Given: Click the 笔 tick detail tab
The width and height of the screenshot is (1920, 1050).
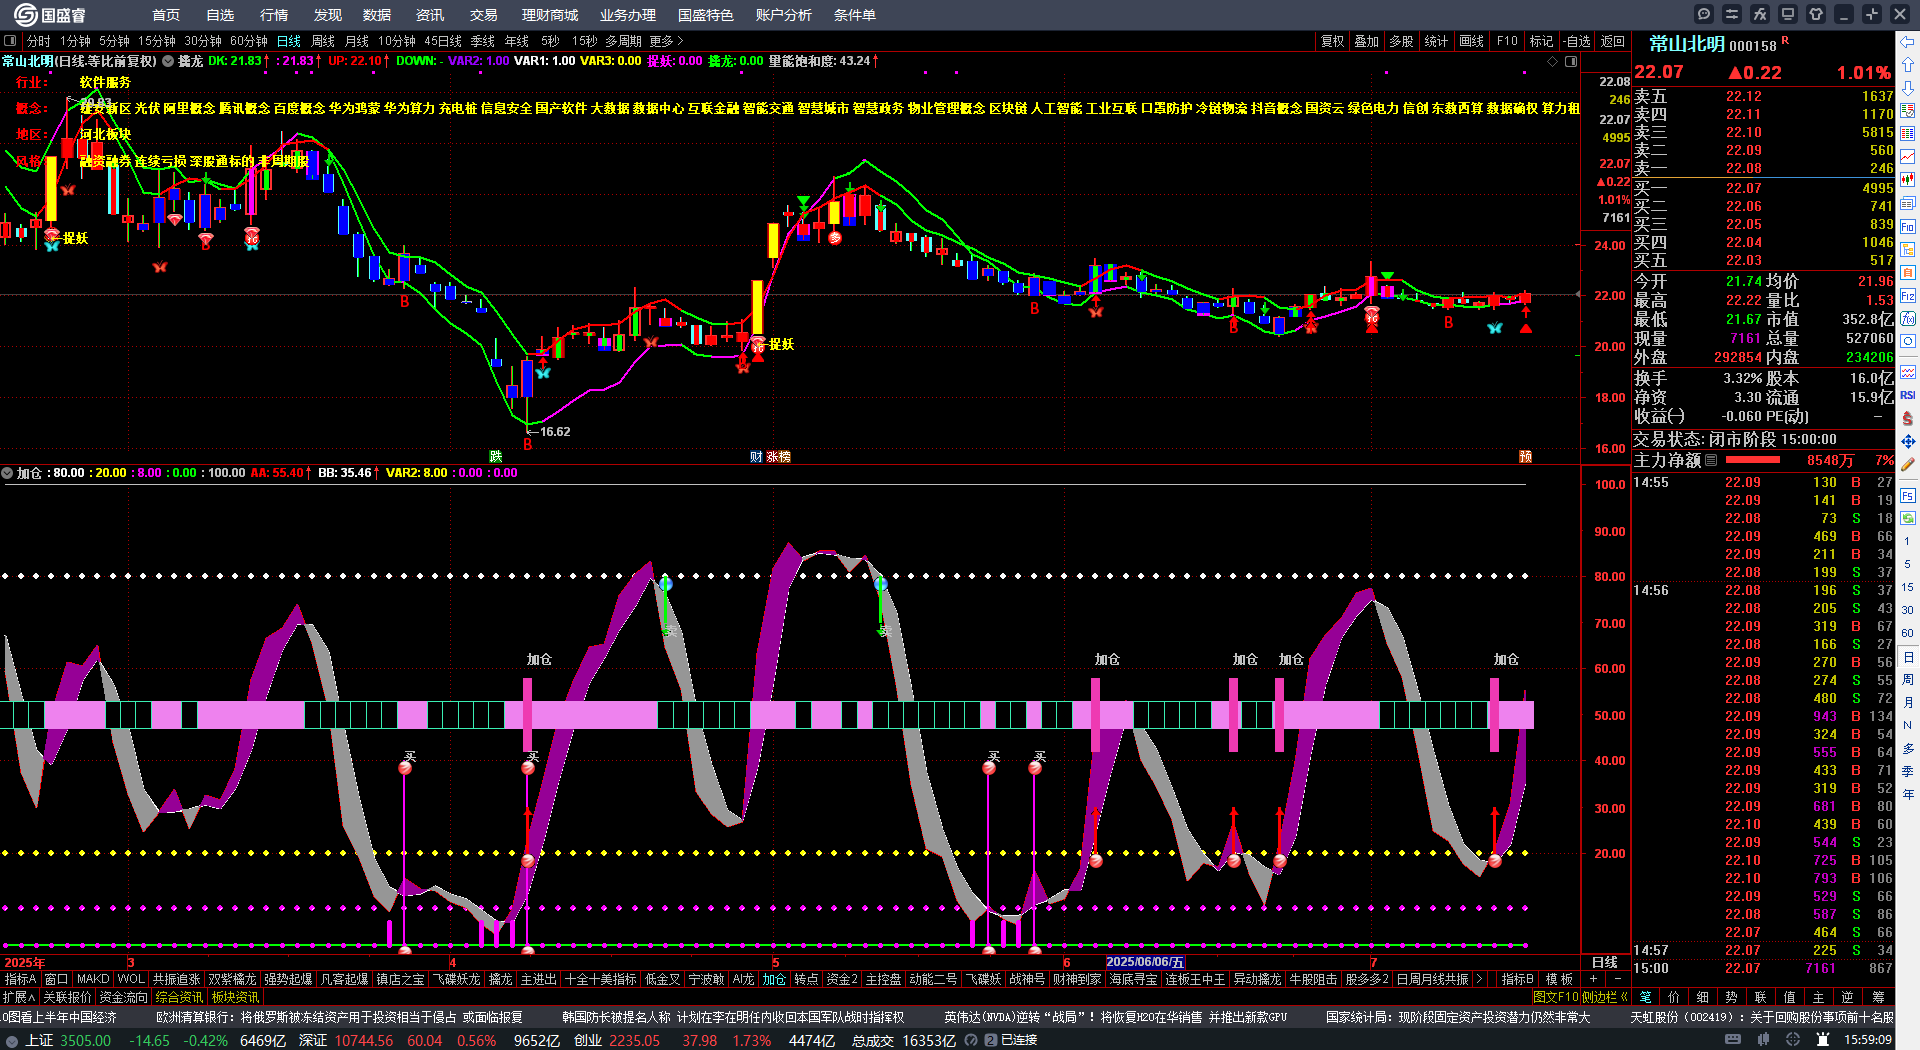Looking at the screenshot, I should click(1645, 997).
